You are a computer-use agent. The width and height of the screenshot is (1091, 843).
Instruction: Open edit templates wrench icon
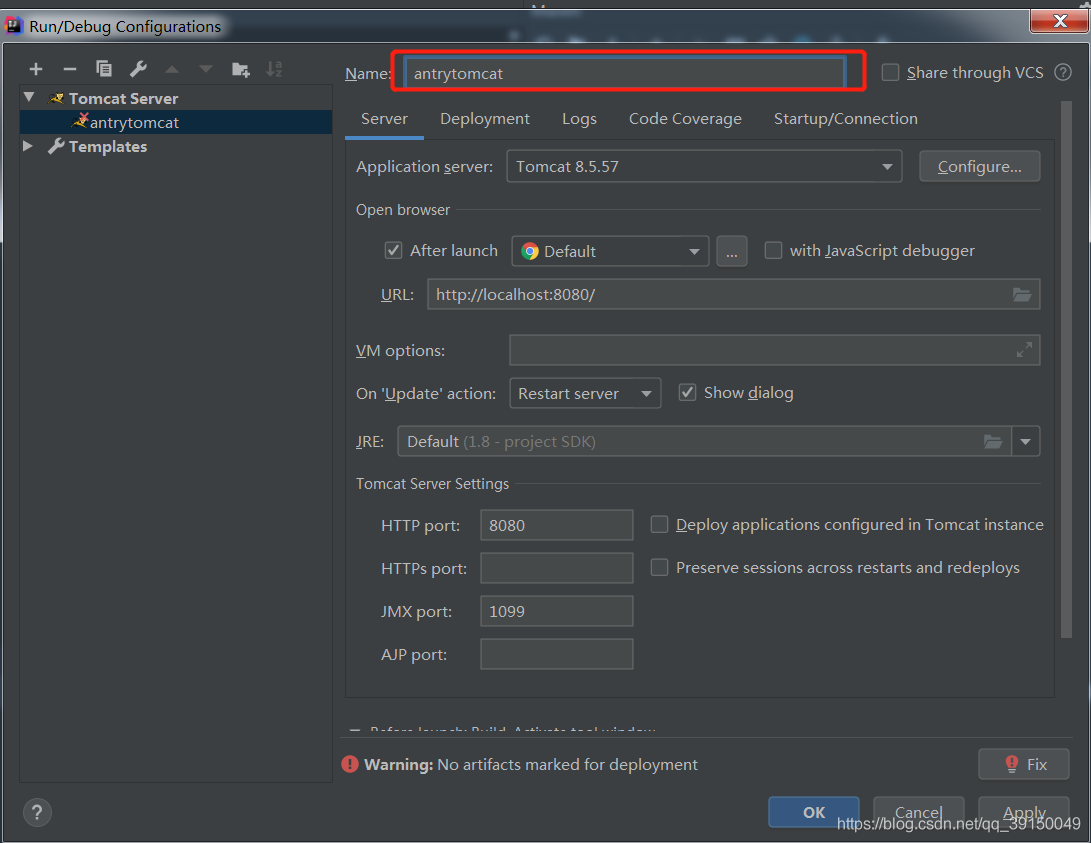(x=138, y=68)
